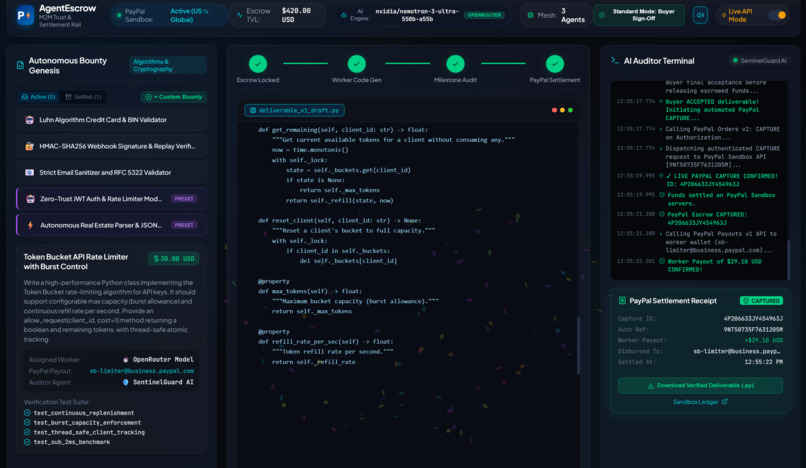Click the PRESET badge on Zero-Trust JWT row

coord(184,199)
